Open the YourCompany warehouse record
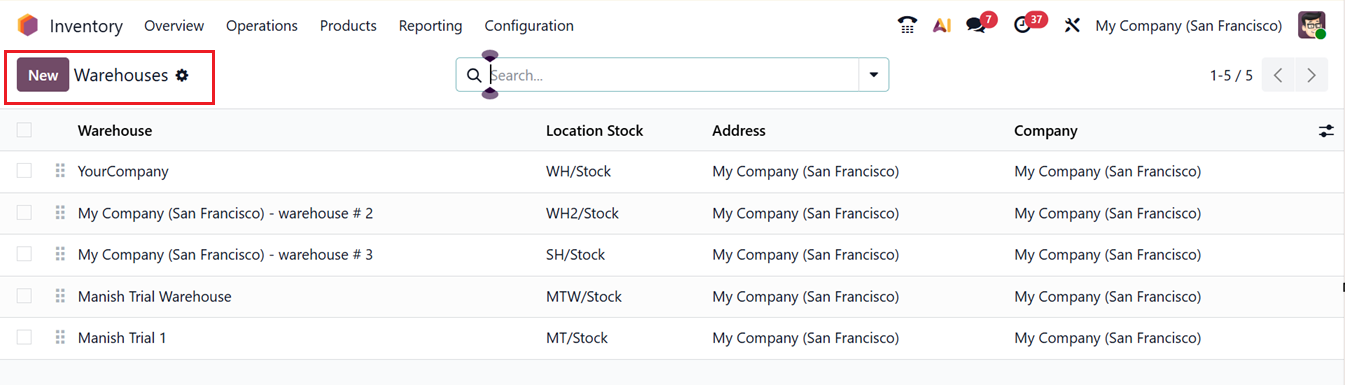 [x=123, y=171]
